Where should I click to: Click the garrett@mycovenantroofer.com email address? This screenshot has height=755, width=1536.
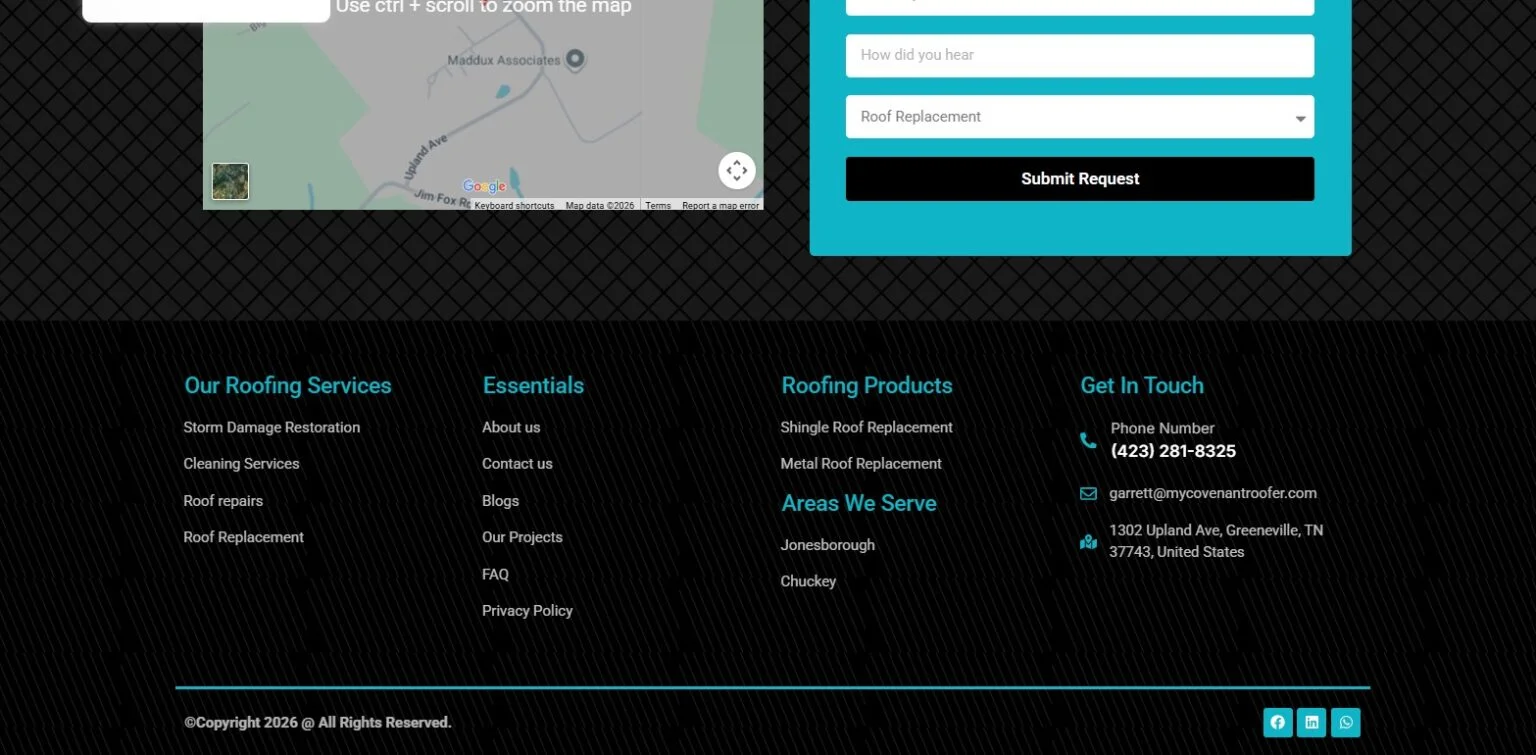(x=1213, y=493)
